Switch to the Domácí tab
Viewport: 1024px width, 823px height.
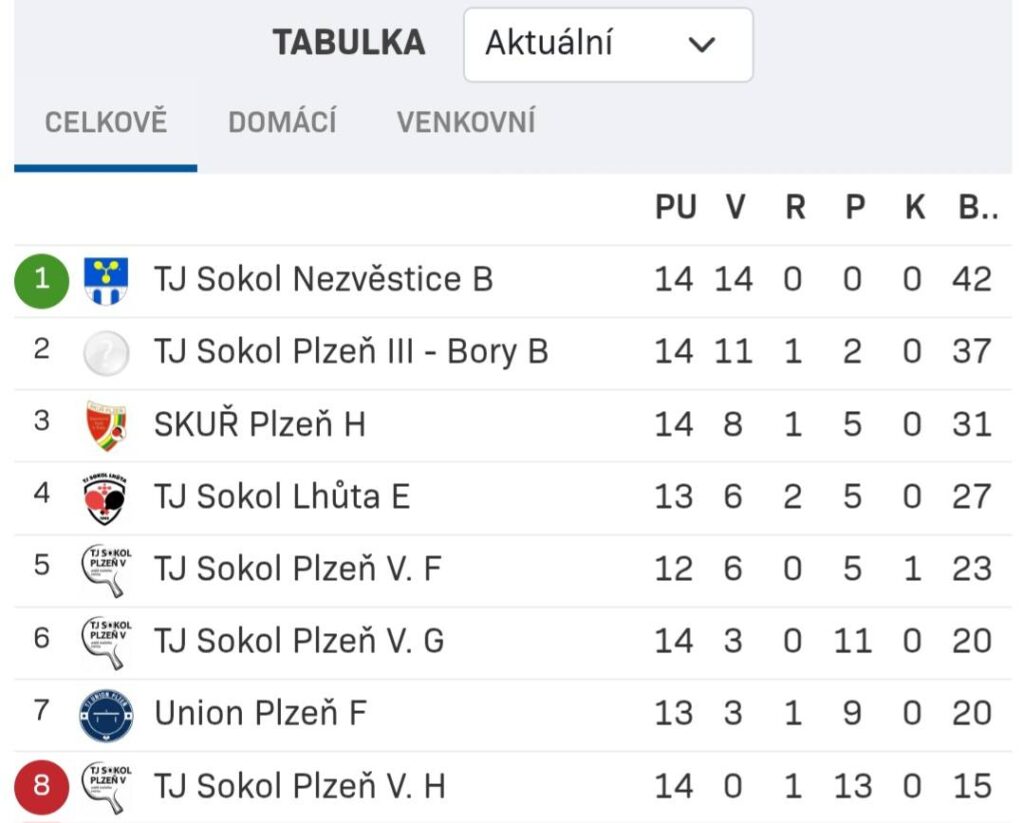(x=282, y=123)
